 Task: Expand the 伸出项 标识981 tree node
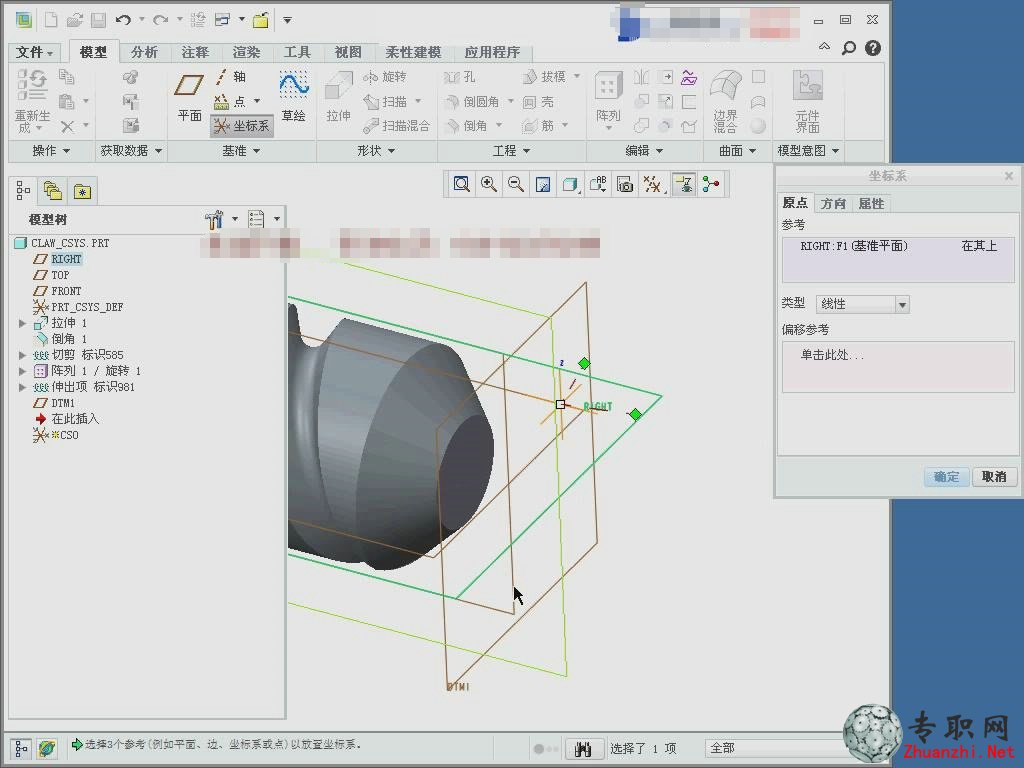coord(22,387)
